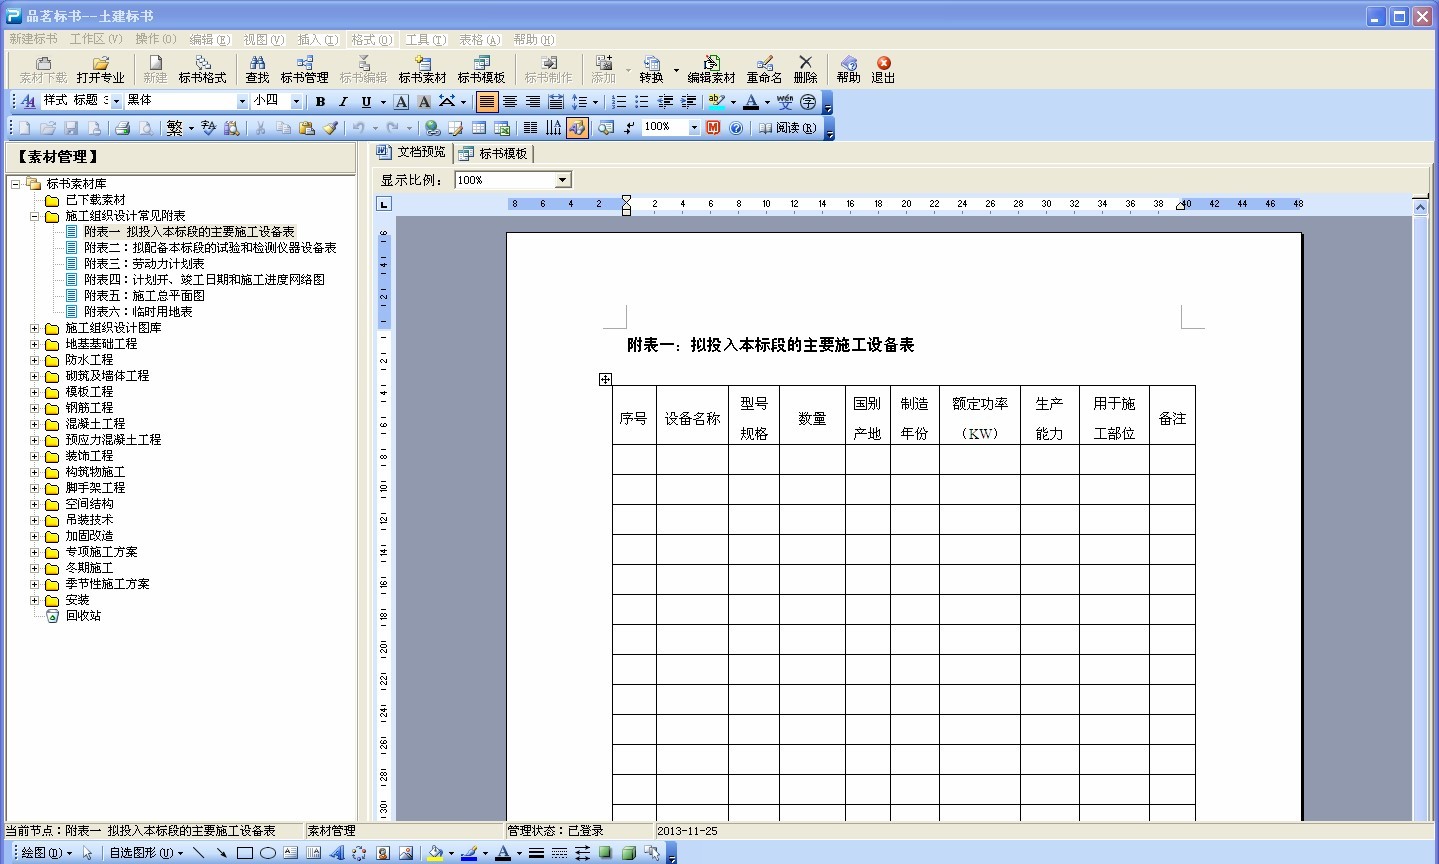Select 附表三:劳动力计划表 in the tree
This screenshot has width=1439, height=864.
(x=144, y=264)
